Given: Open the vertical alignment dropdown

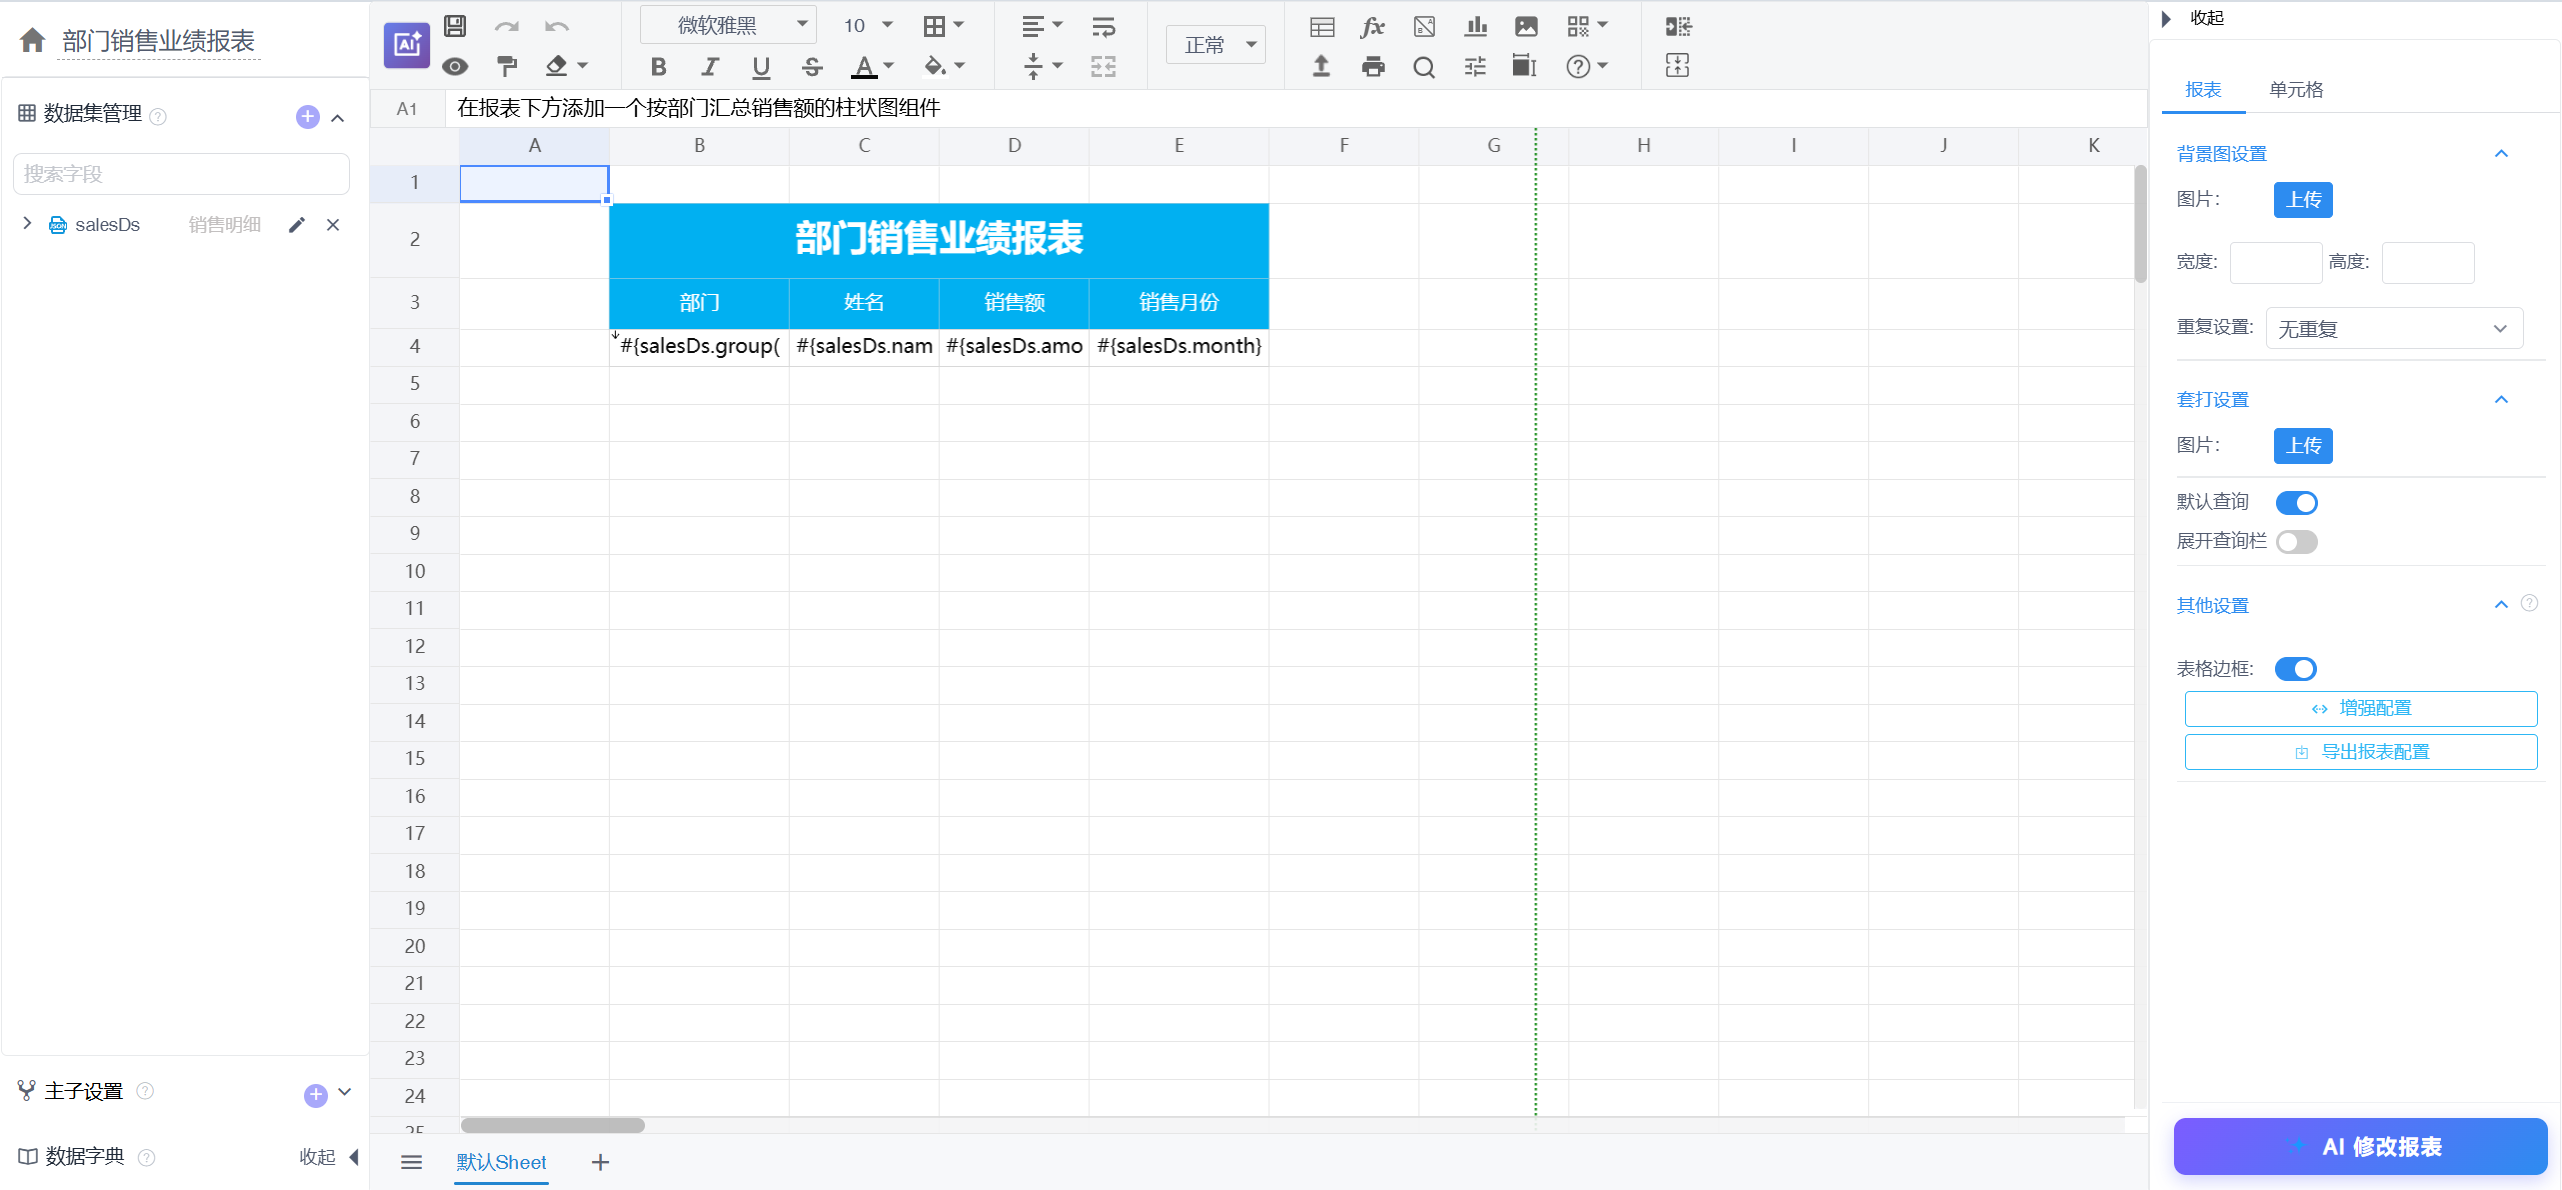Looking at the screenshot, I should 1042,67.
